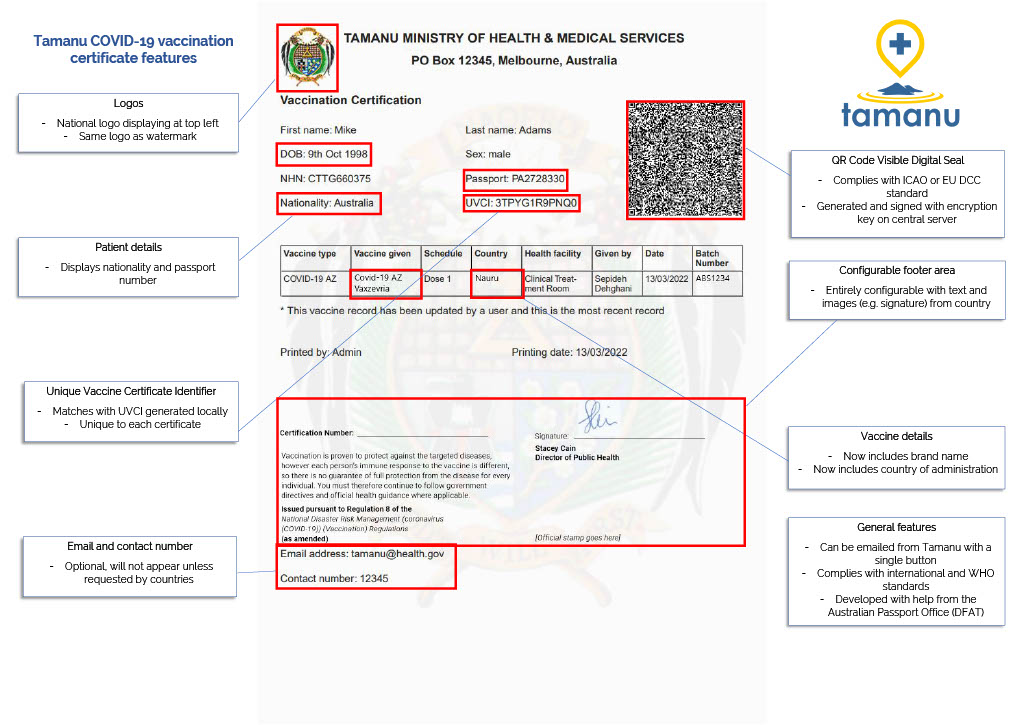Click the "Unique Vaccine Certificate Identifier" callout heading

pyautogui.click(x=131, y=391)
